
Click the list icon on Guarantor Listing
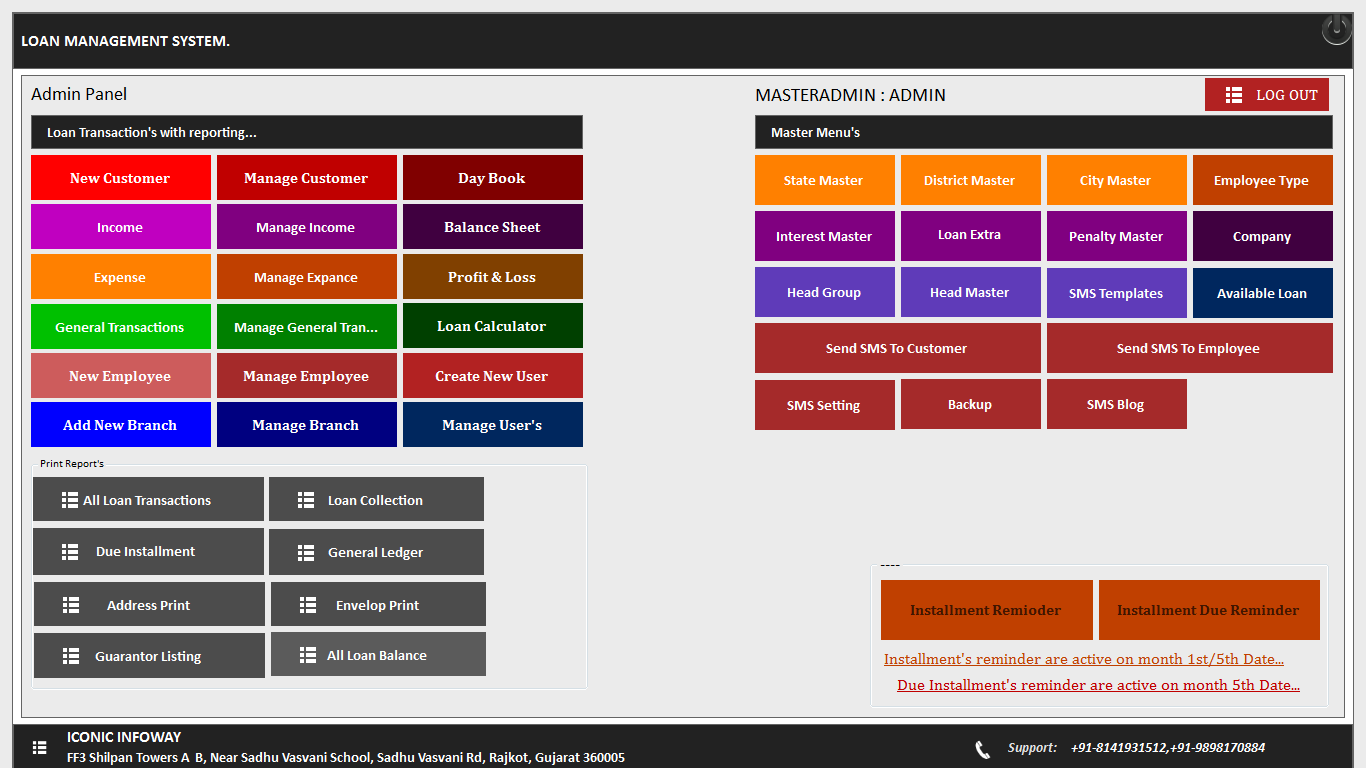71,656
